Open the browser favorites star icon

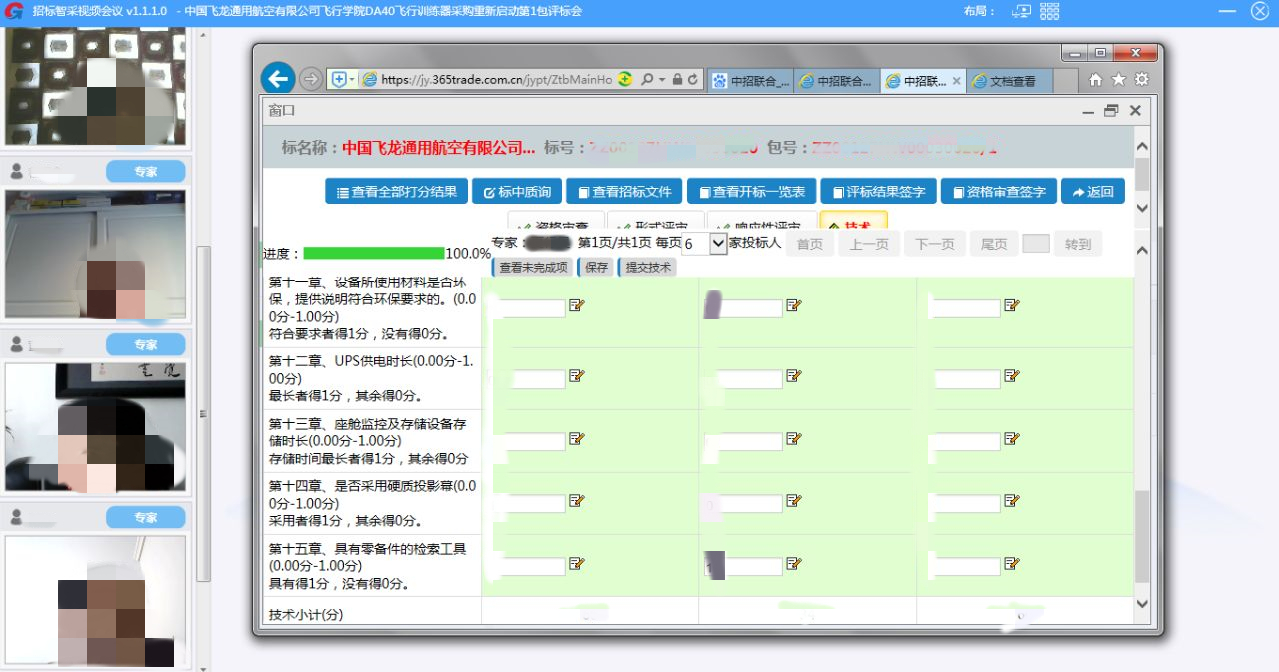[1118, 80]
